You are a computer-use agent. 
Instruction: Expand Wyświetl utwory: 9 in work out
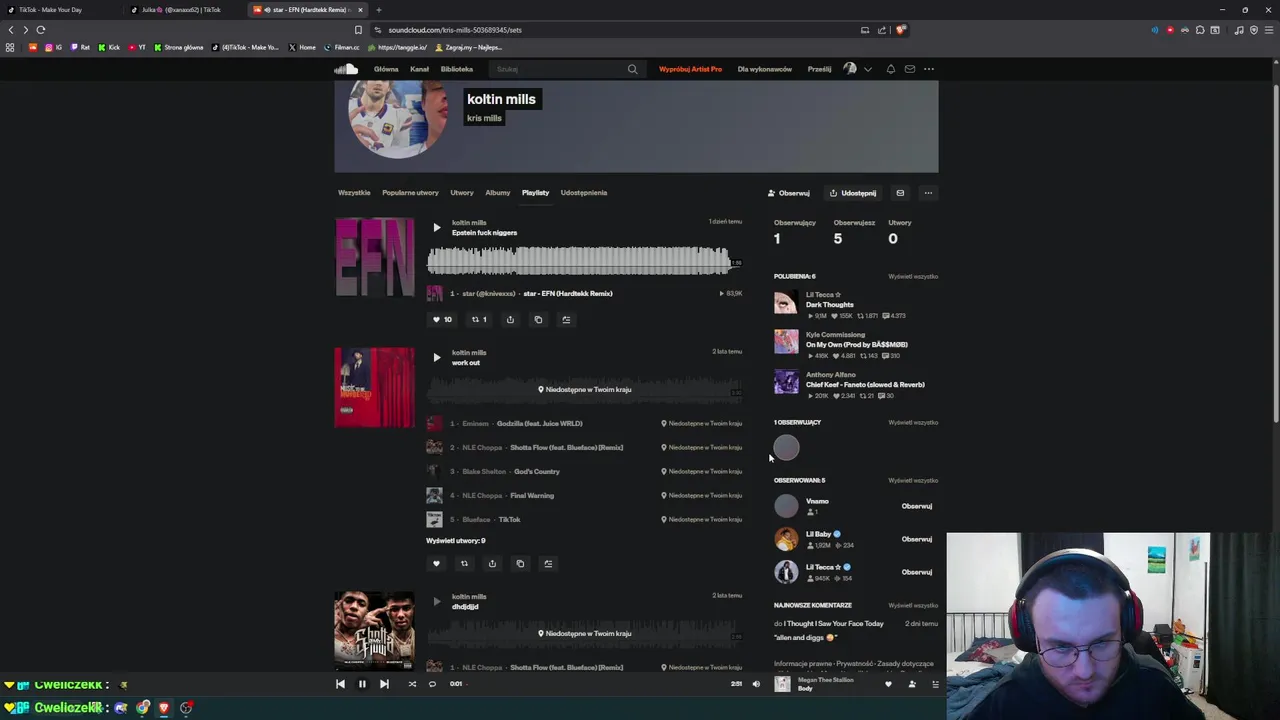[456, 540]
